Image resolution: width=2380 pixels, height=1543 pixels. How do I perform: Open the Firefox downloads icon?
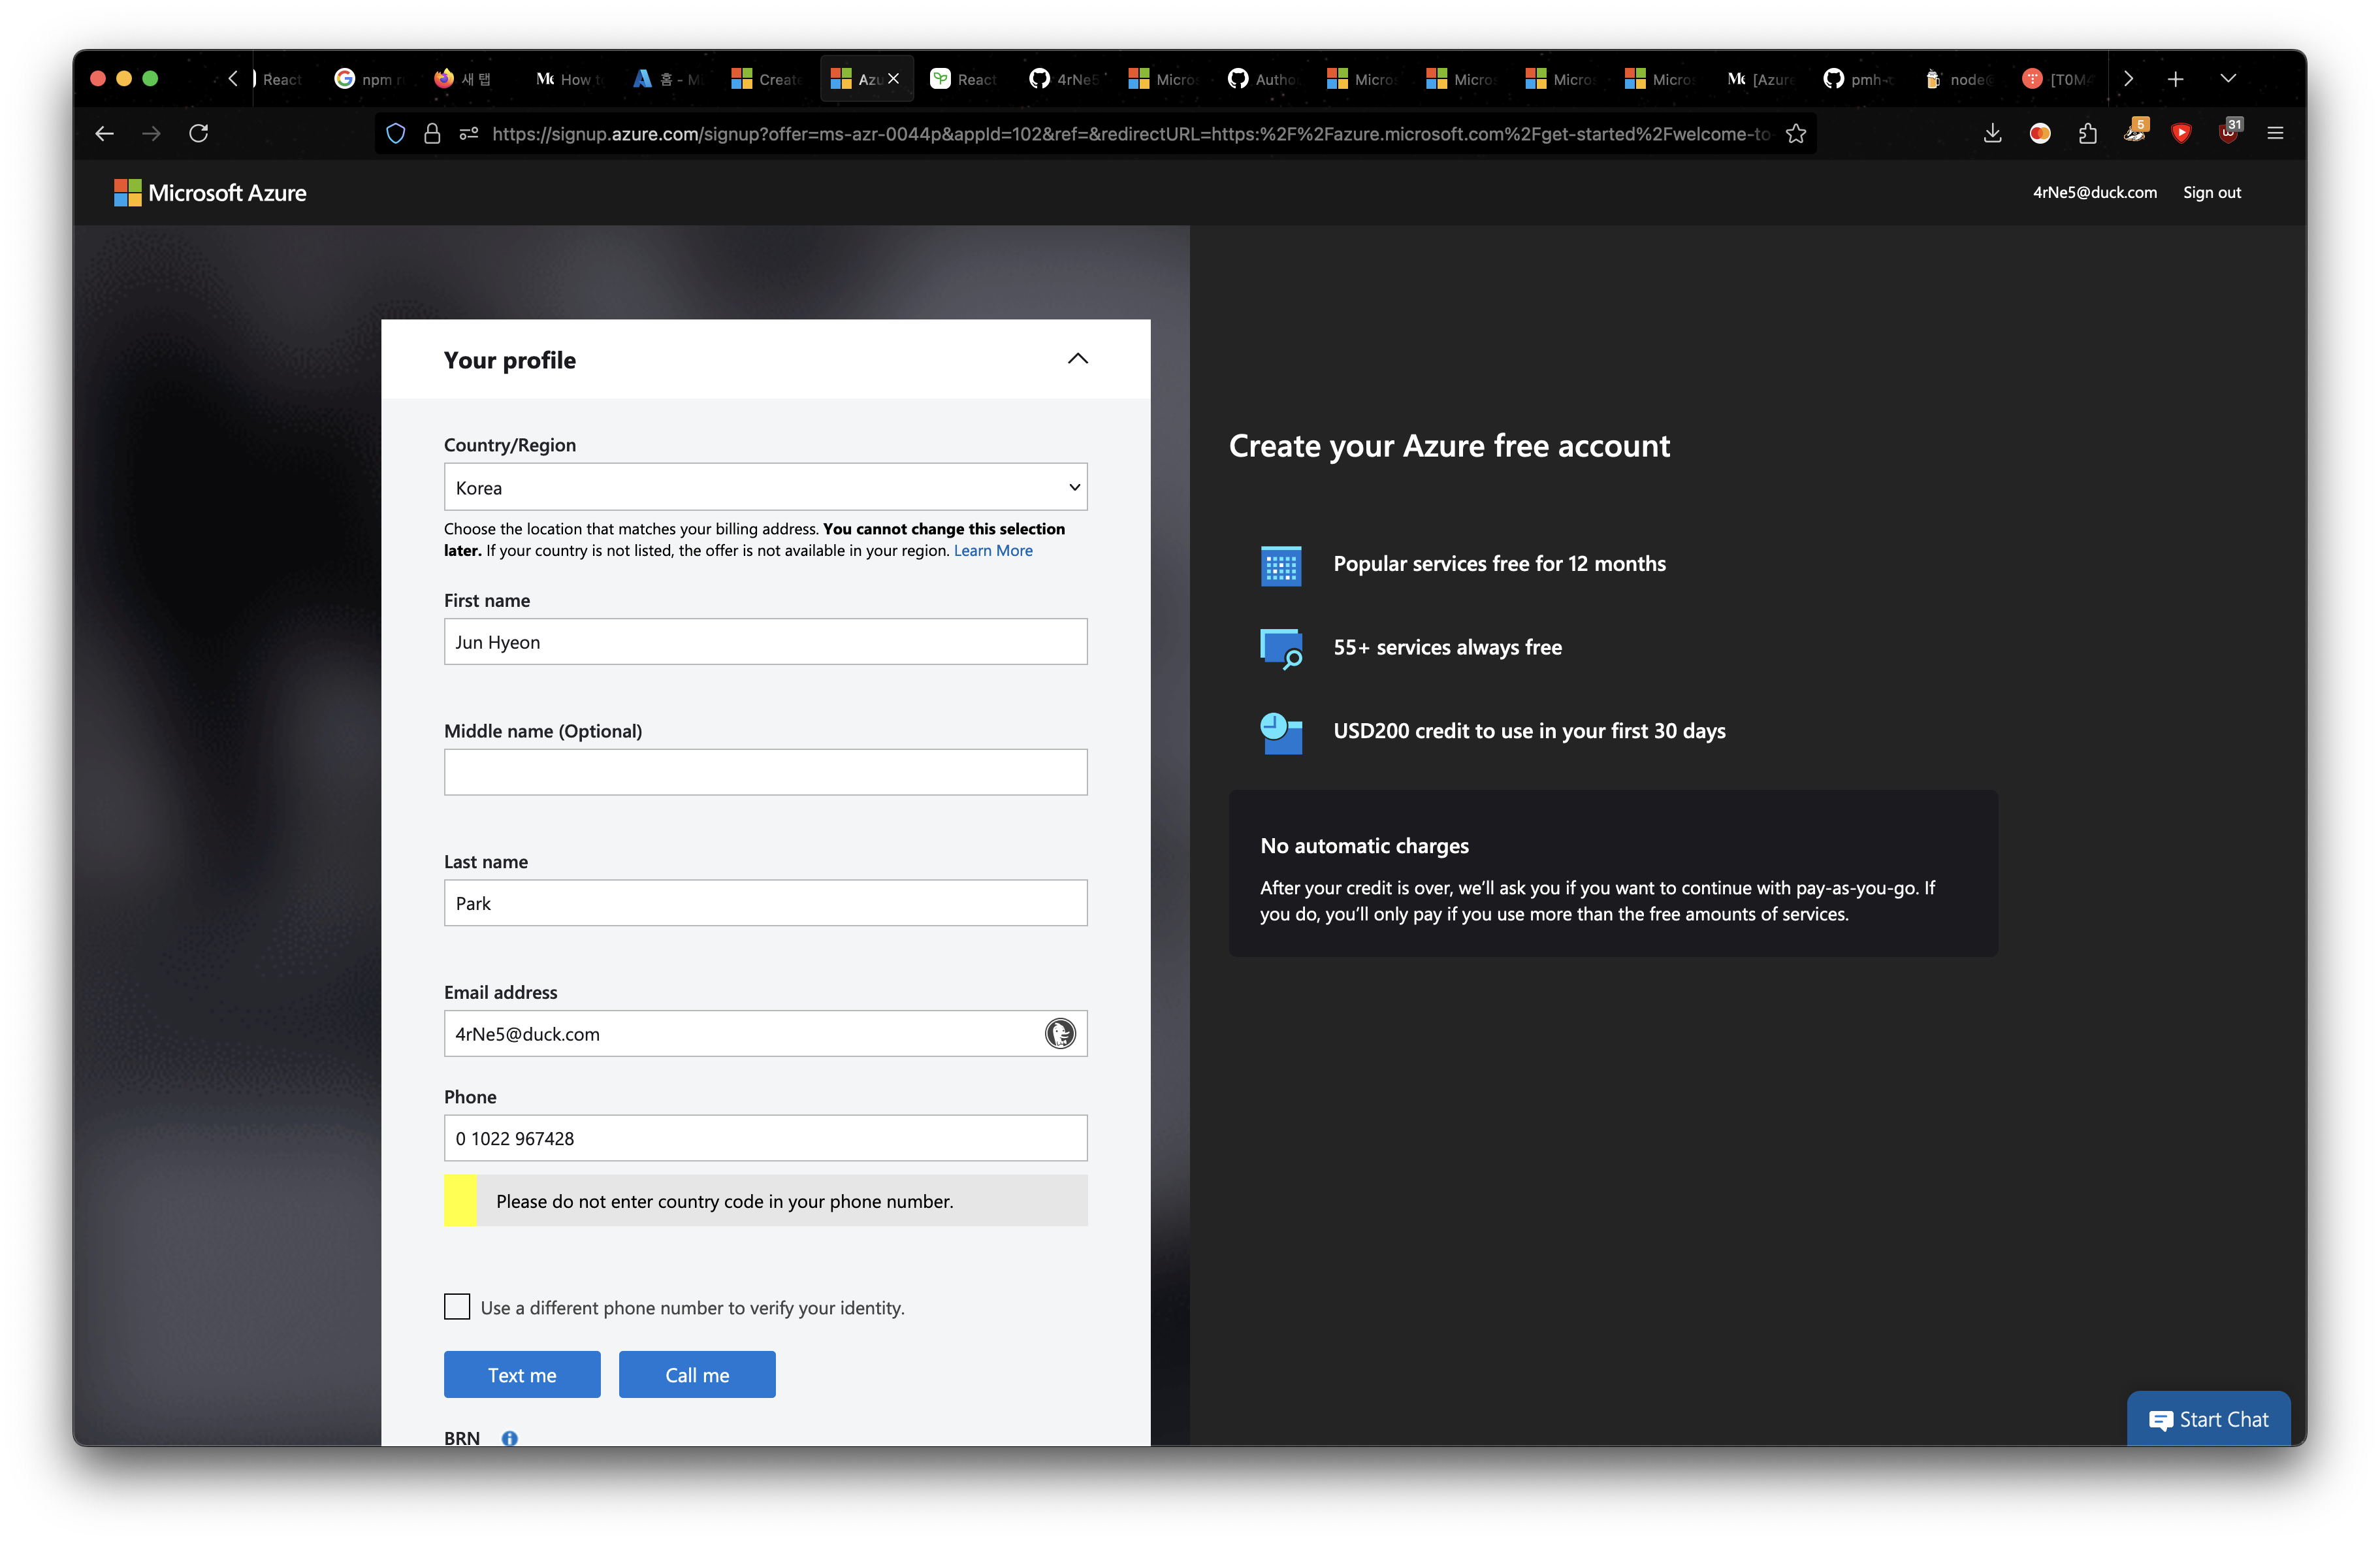[x=1992, y=133]
